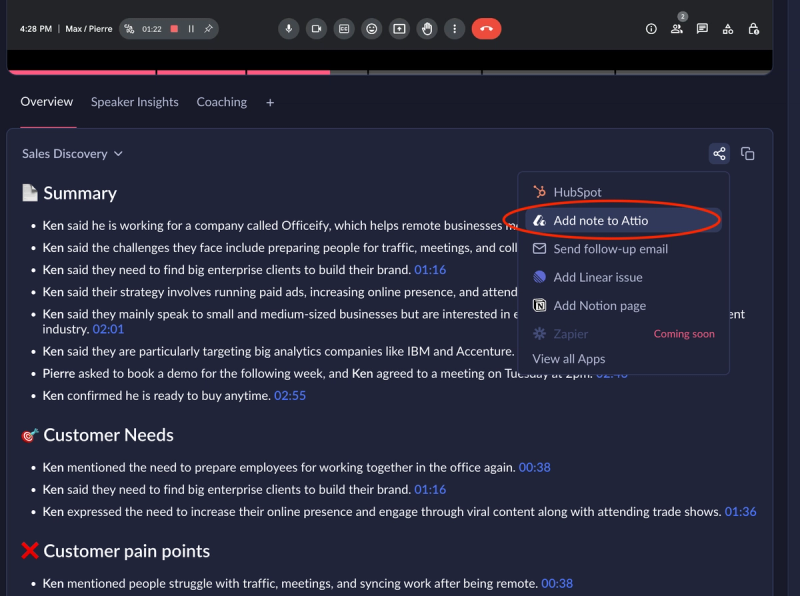Turn off the camera in the call toolbar
This screenshot has width=800, height=596.
[316, 29]
